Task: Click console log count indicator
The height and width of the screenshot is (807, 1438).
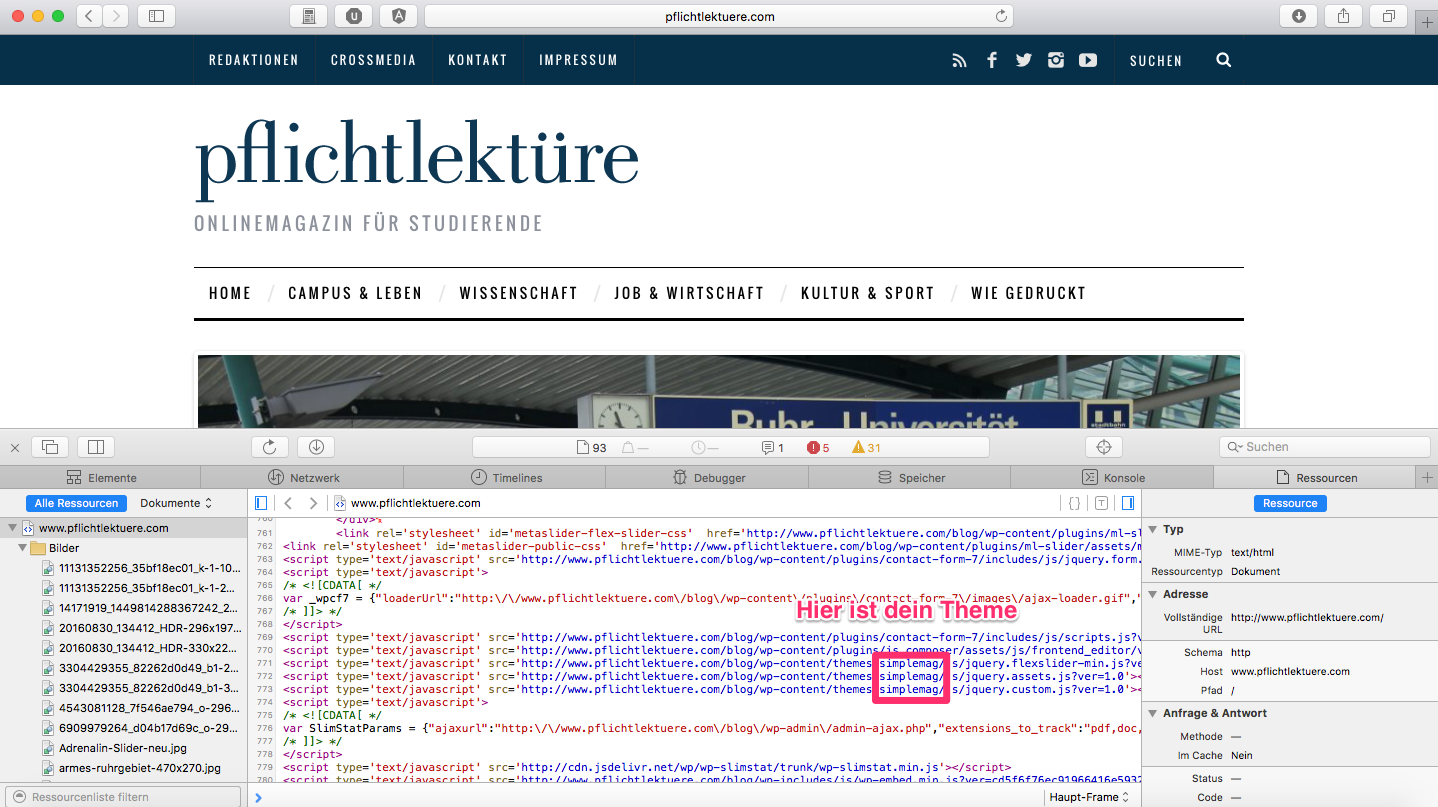Action: 773,447
